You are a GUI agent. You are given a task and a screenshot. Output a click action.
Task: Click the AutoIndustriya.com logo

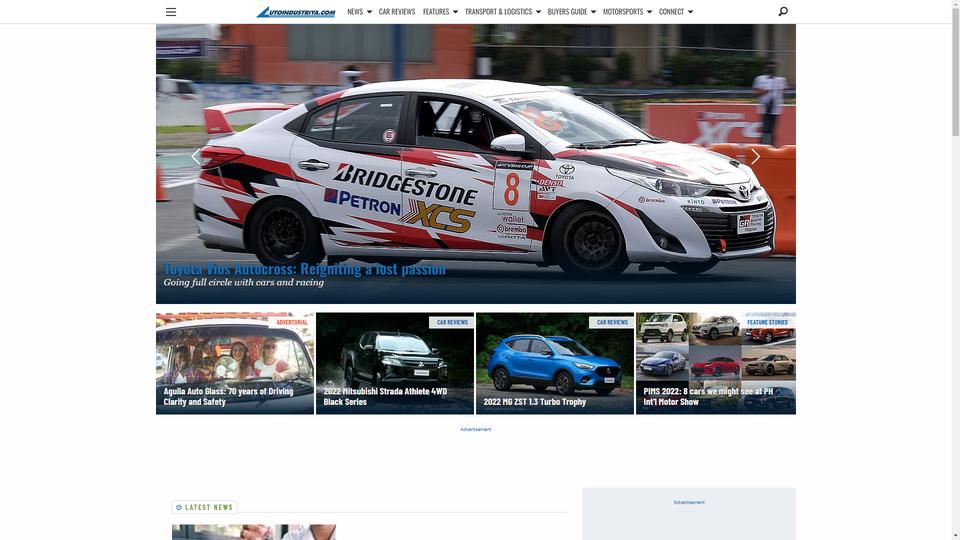click(x=296, y=12)
